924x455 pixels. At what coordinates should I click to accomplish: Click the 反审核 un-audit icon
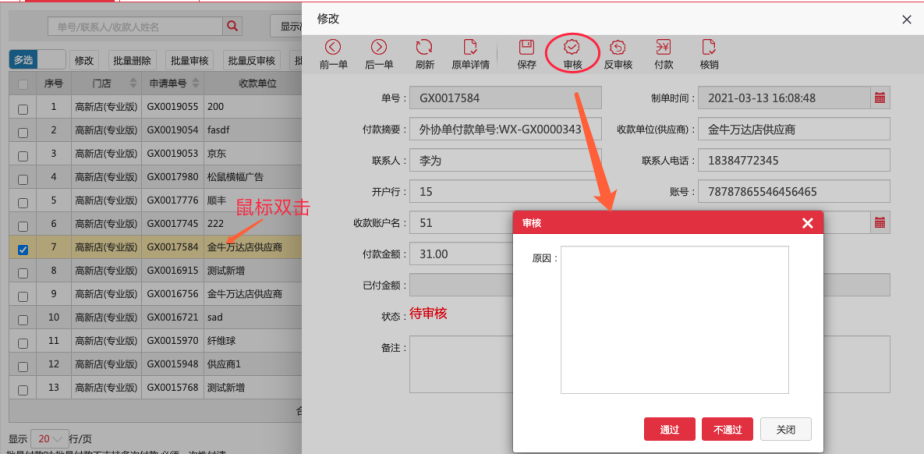tap(618, 47)
